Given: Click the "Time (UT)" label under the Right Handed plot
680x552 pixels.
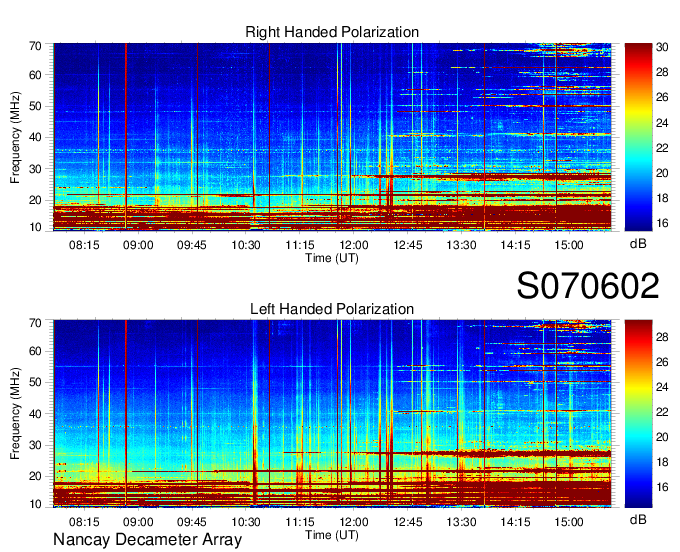Looking at the screenshot, I should coord(332,258).
